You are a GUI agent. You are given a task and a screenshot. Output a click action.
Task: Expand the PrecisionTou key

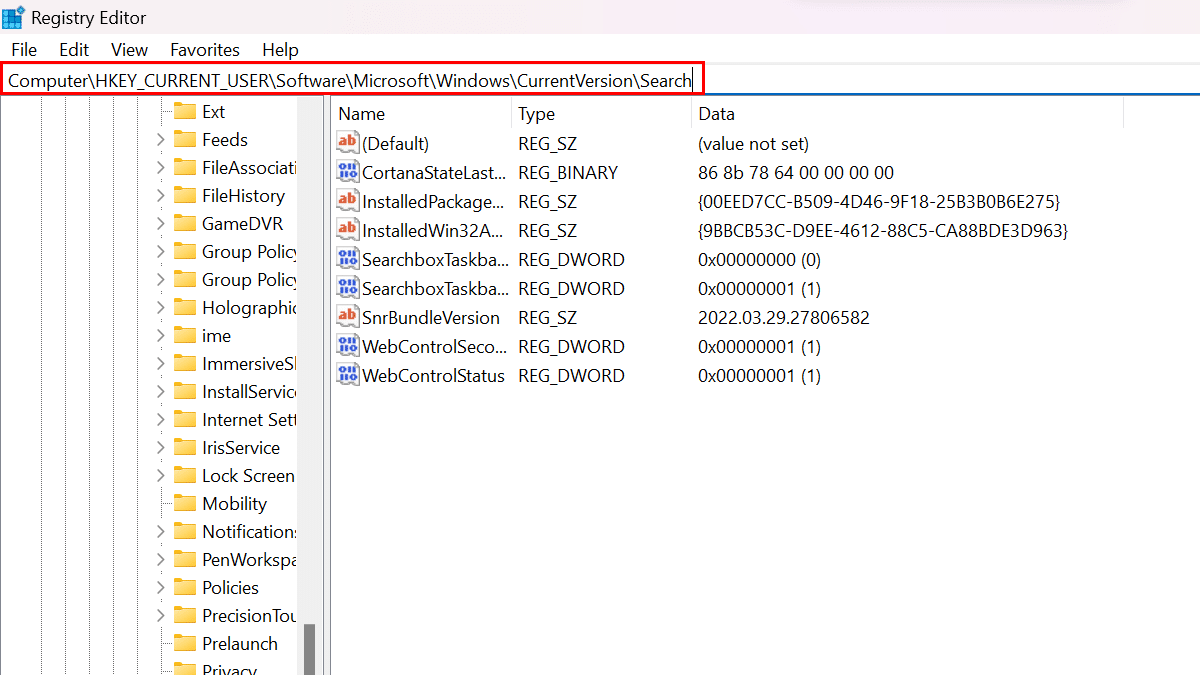(160, 615)
